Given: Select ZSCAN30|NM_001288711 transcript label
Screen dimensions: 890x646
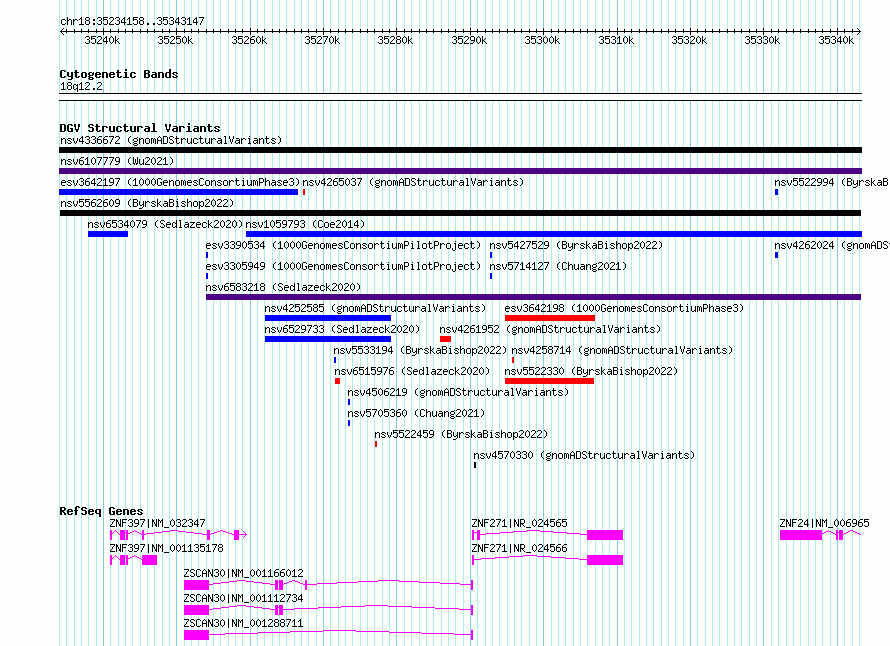Looking at the screenshot, I should [244, 623].
